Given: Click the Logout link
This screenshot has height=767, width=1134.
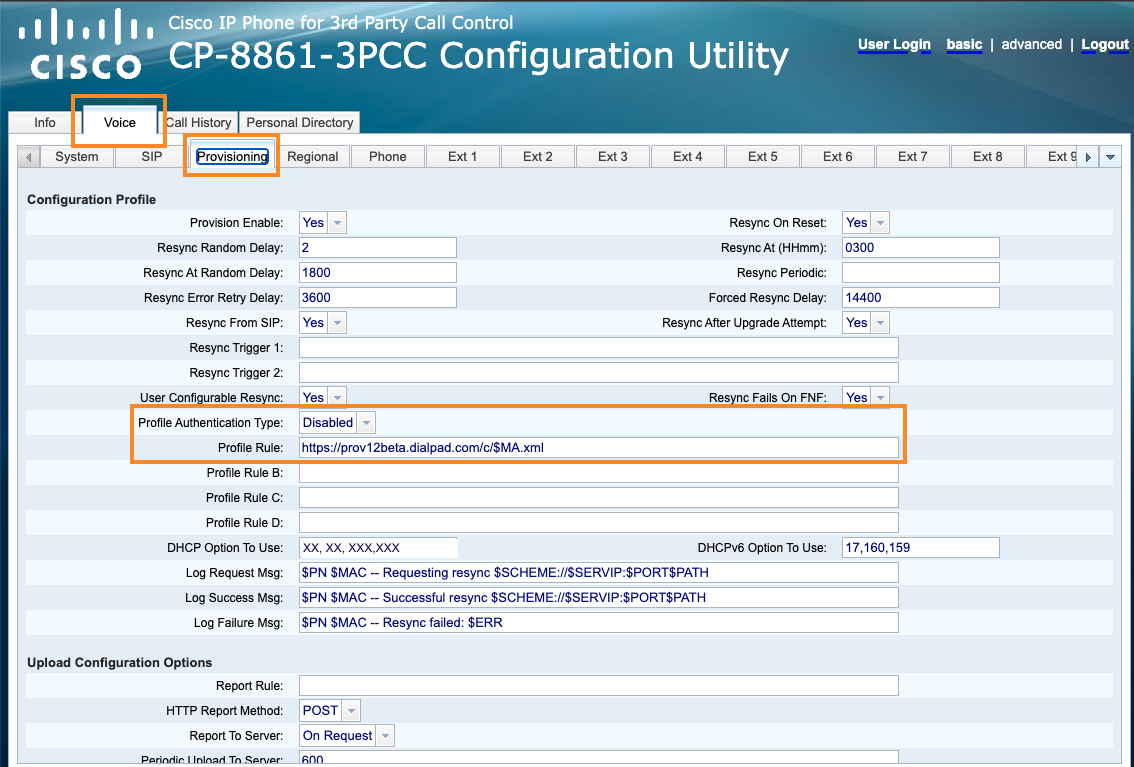Looking at the screenshot, I should pyautogui.click(x=1105, y=44).
